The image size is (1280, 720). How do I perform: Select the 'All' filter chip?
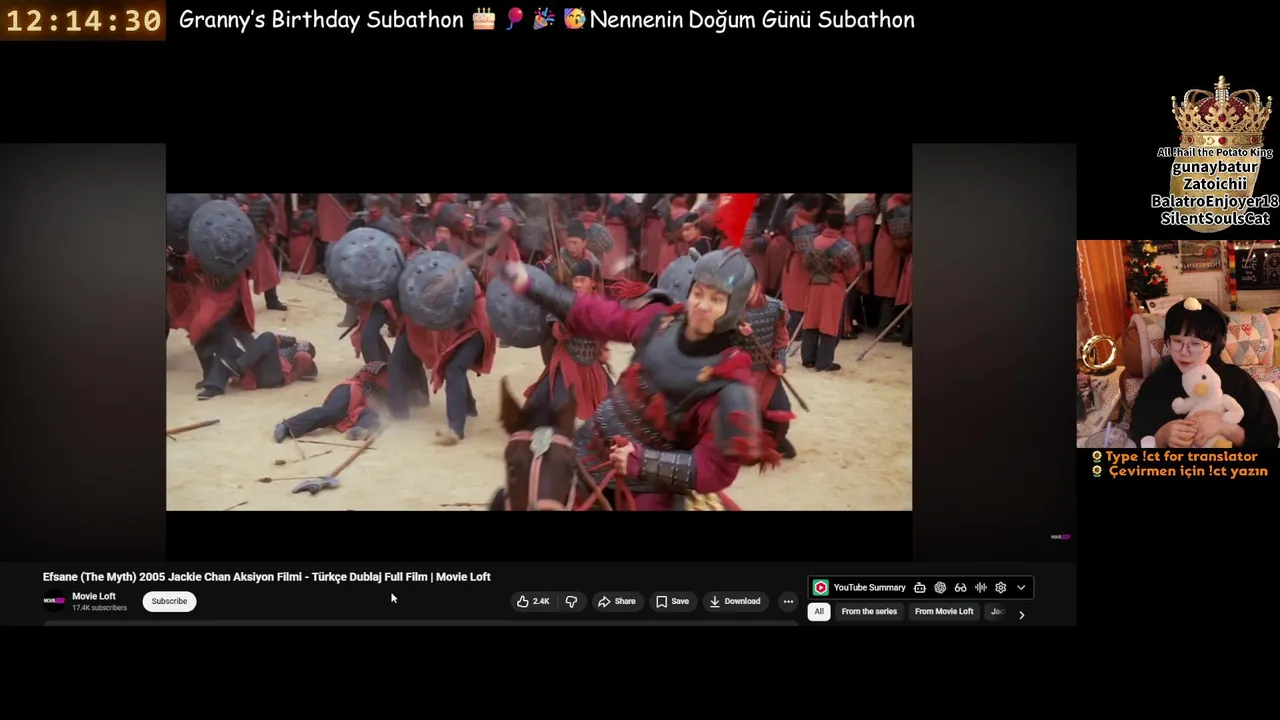(x=819, y=611)
